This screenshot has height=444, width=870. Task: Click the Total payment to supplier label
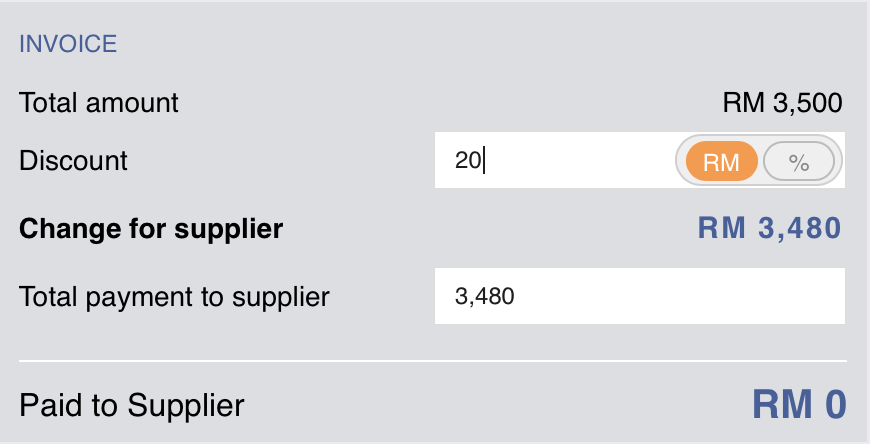pyautogui.click(x=174, y=296)
